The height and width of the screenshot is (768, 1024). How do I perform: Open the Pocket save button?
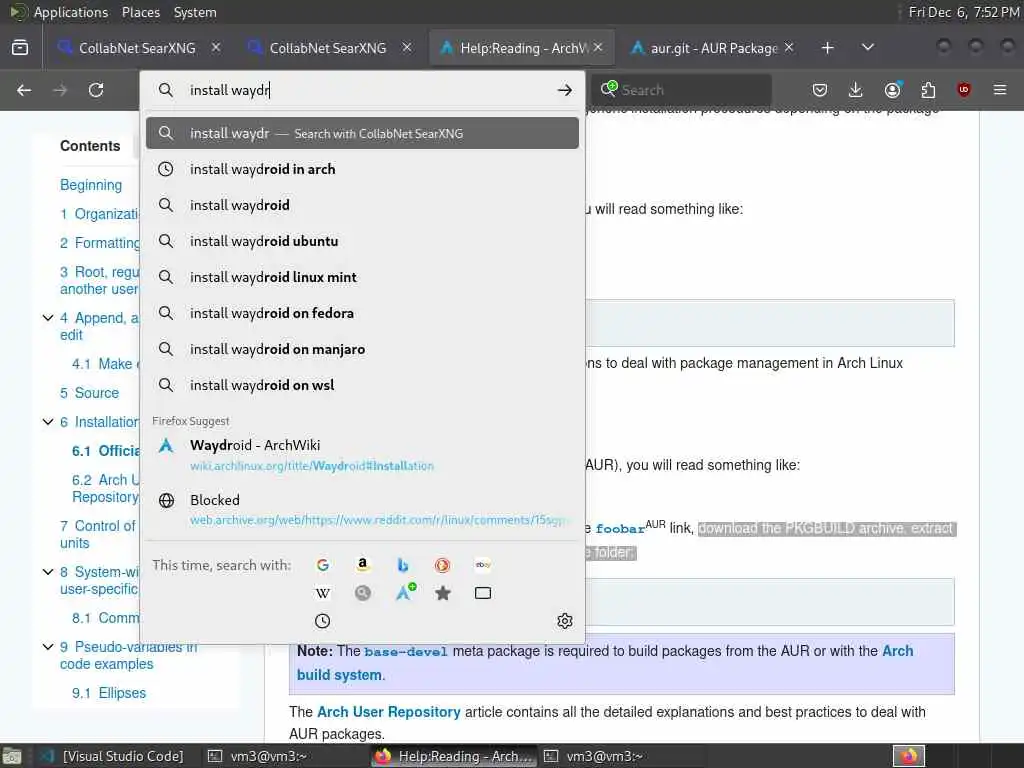click(820, 90)
